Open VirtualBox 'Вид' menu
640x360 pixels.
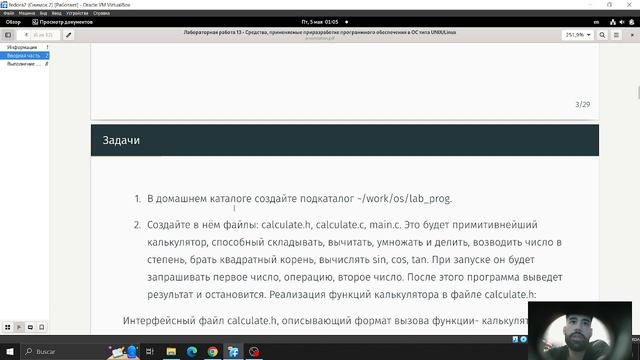pos(43,13)
